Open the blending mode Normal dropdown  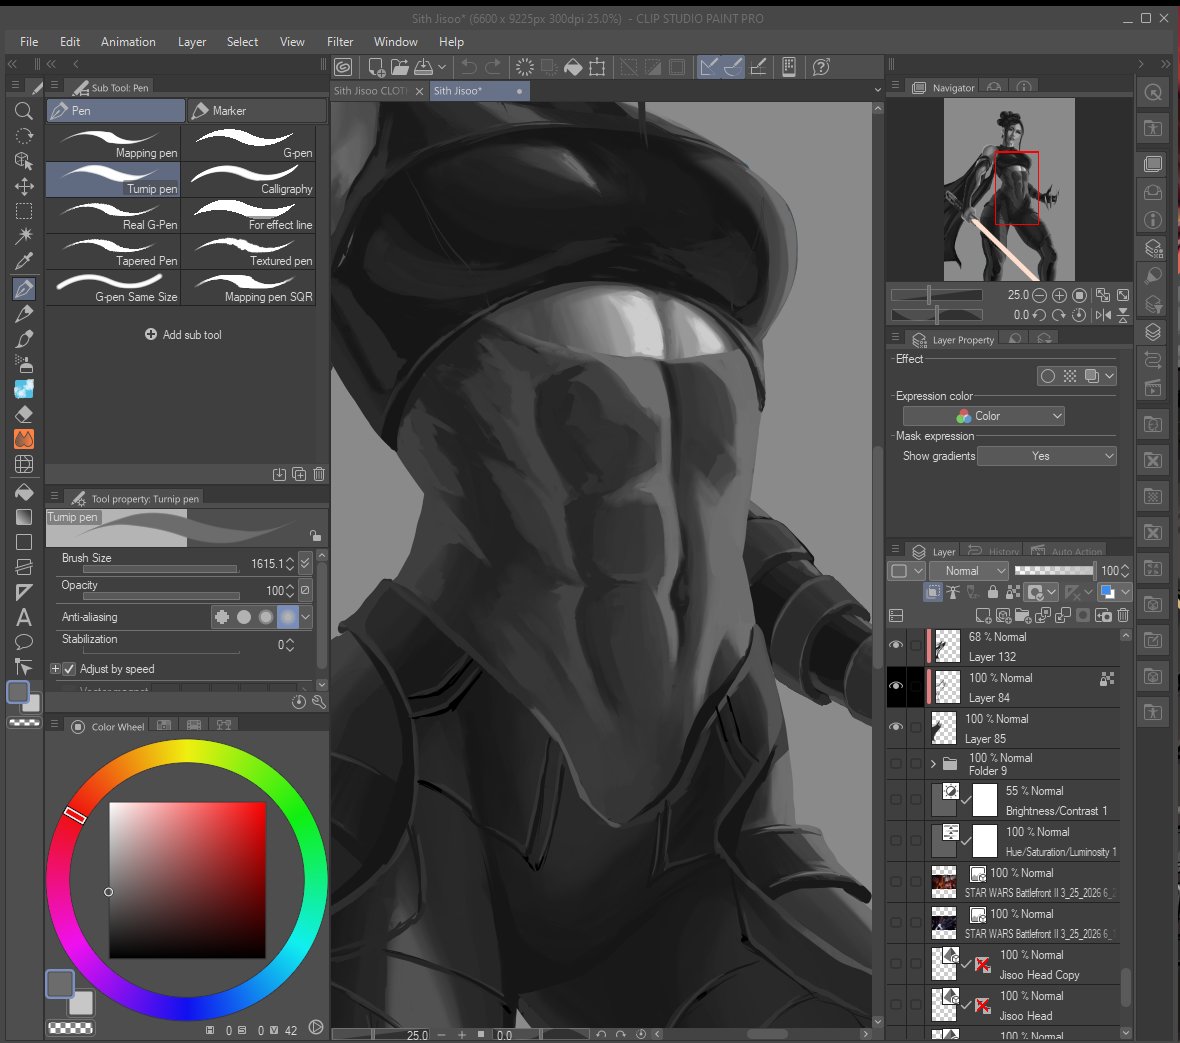tap(969, 571)
